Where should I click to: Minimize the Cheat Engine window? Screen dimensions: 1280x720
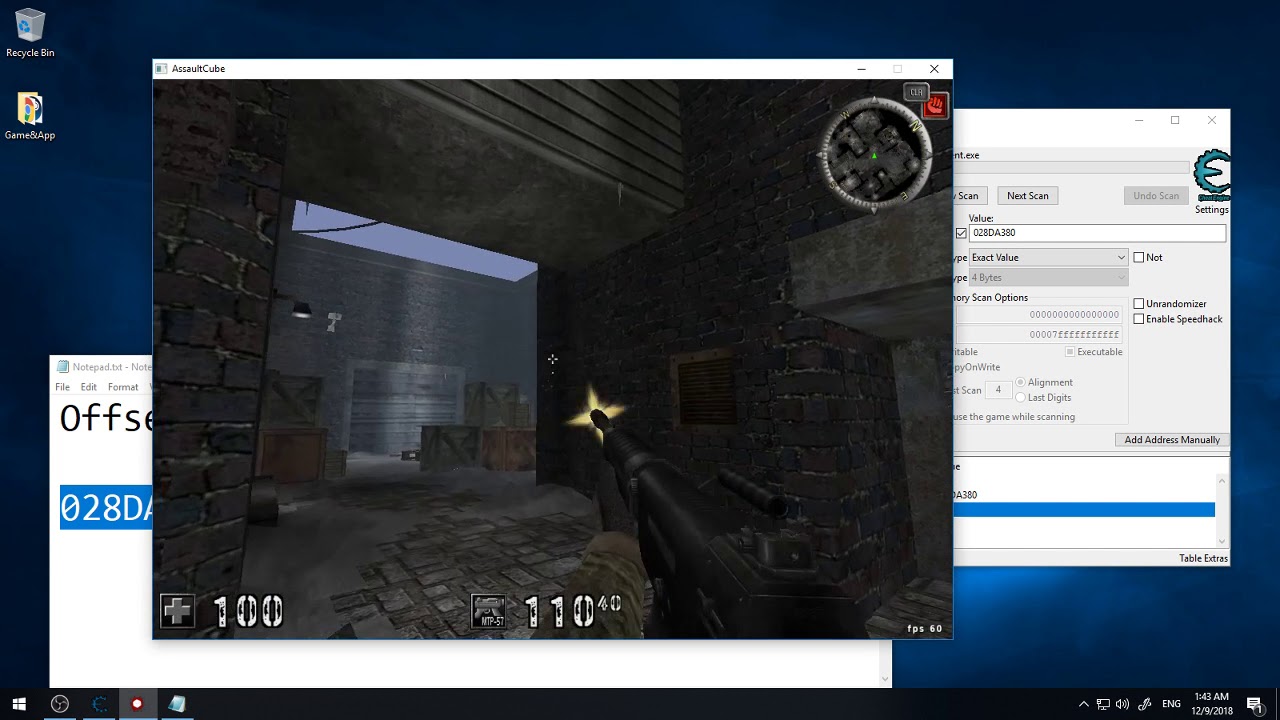pyautogui.click(x=1138, y=120)
